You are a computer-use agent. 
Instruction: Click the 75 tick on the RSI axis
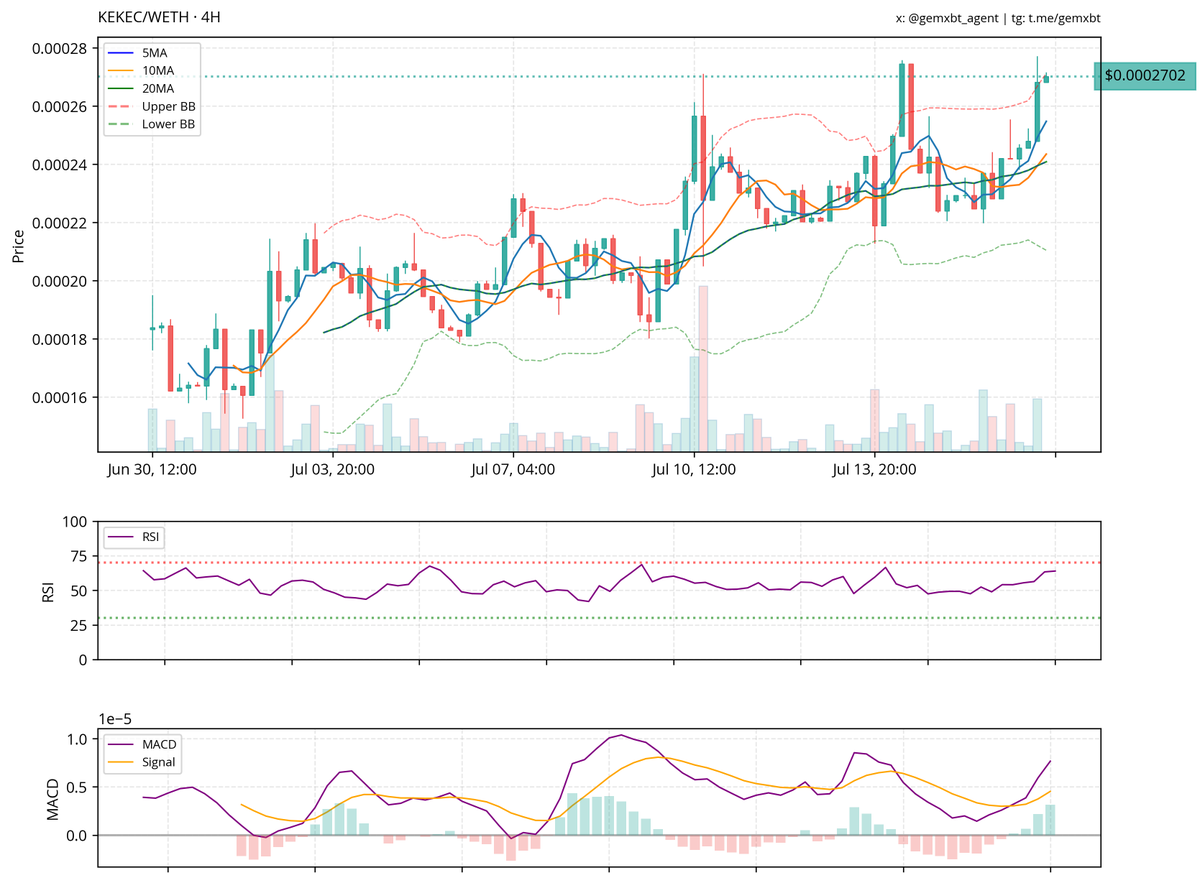point(80,557)
